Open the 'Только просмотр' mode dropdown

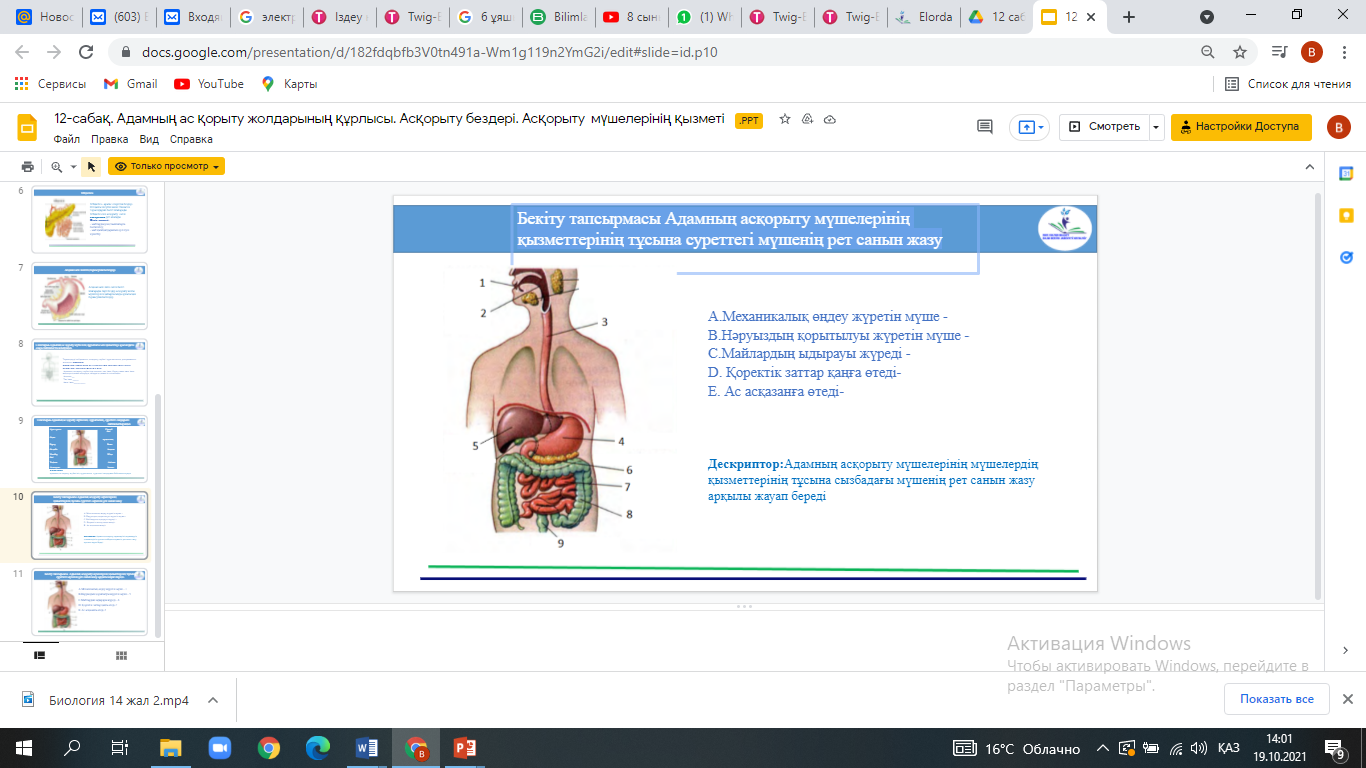tap(167, 167)
